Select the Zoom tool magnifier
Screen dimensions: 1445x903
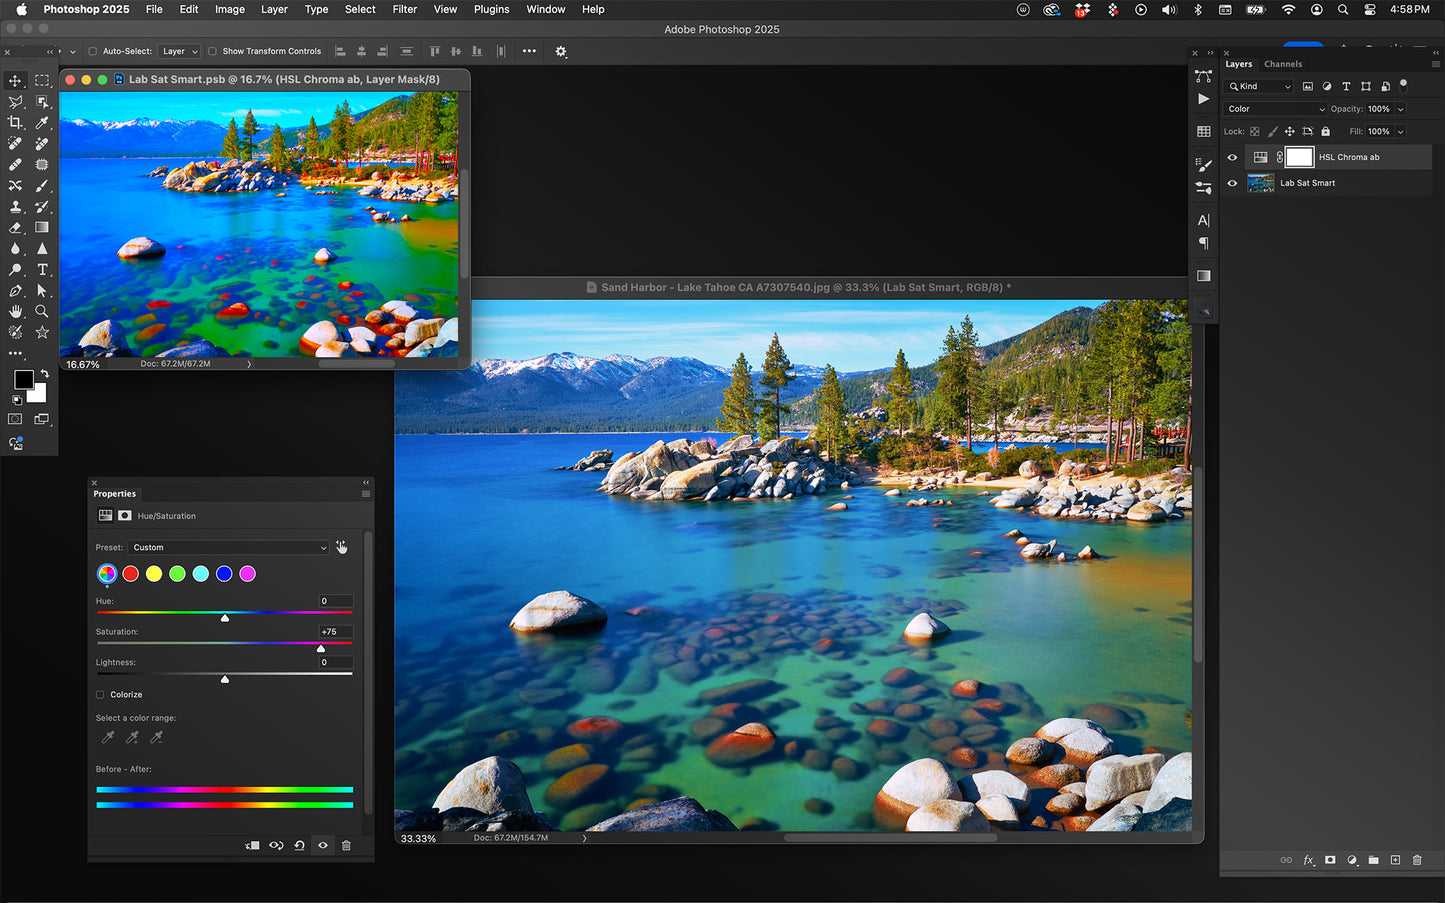(x=42, y=311)
